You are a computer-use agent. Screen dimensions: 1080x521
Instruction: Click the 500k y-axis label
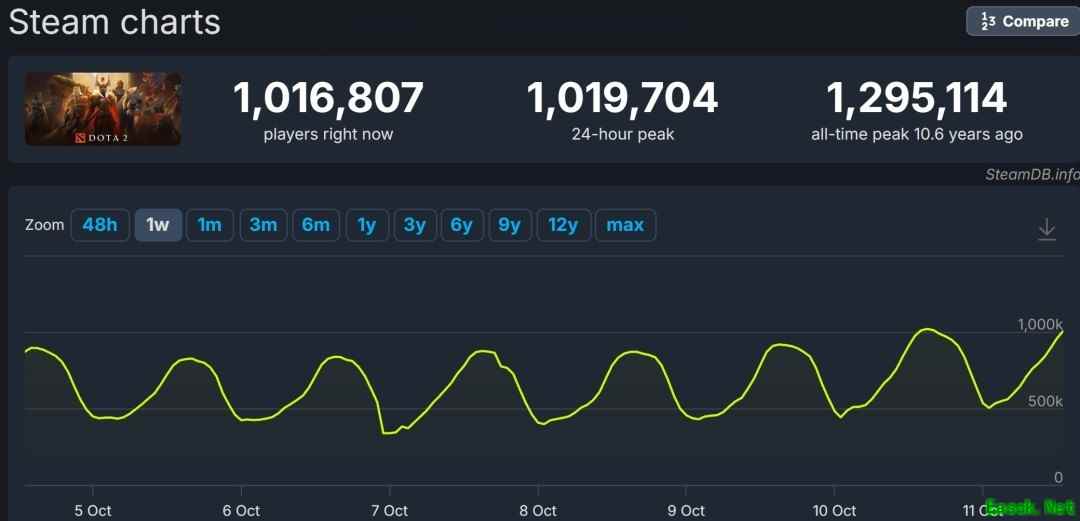tap(1046, 401)
